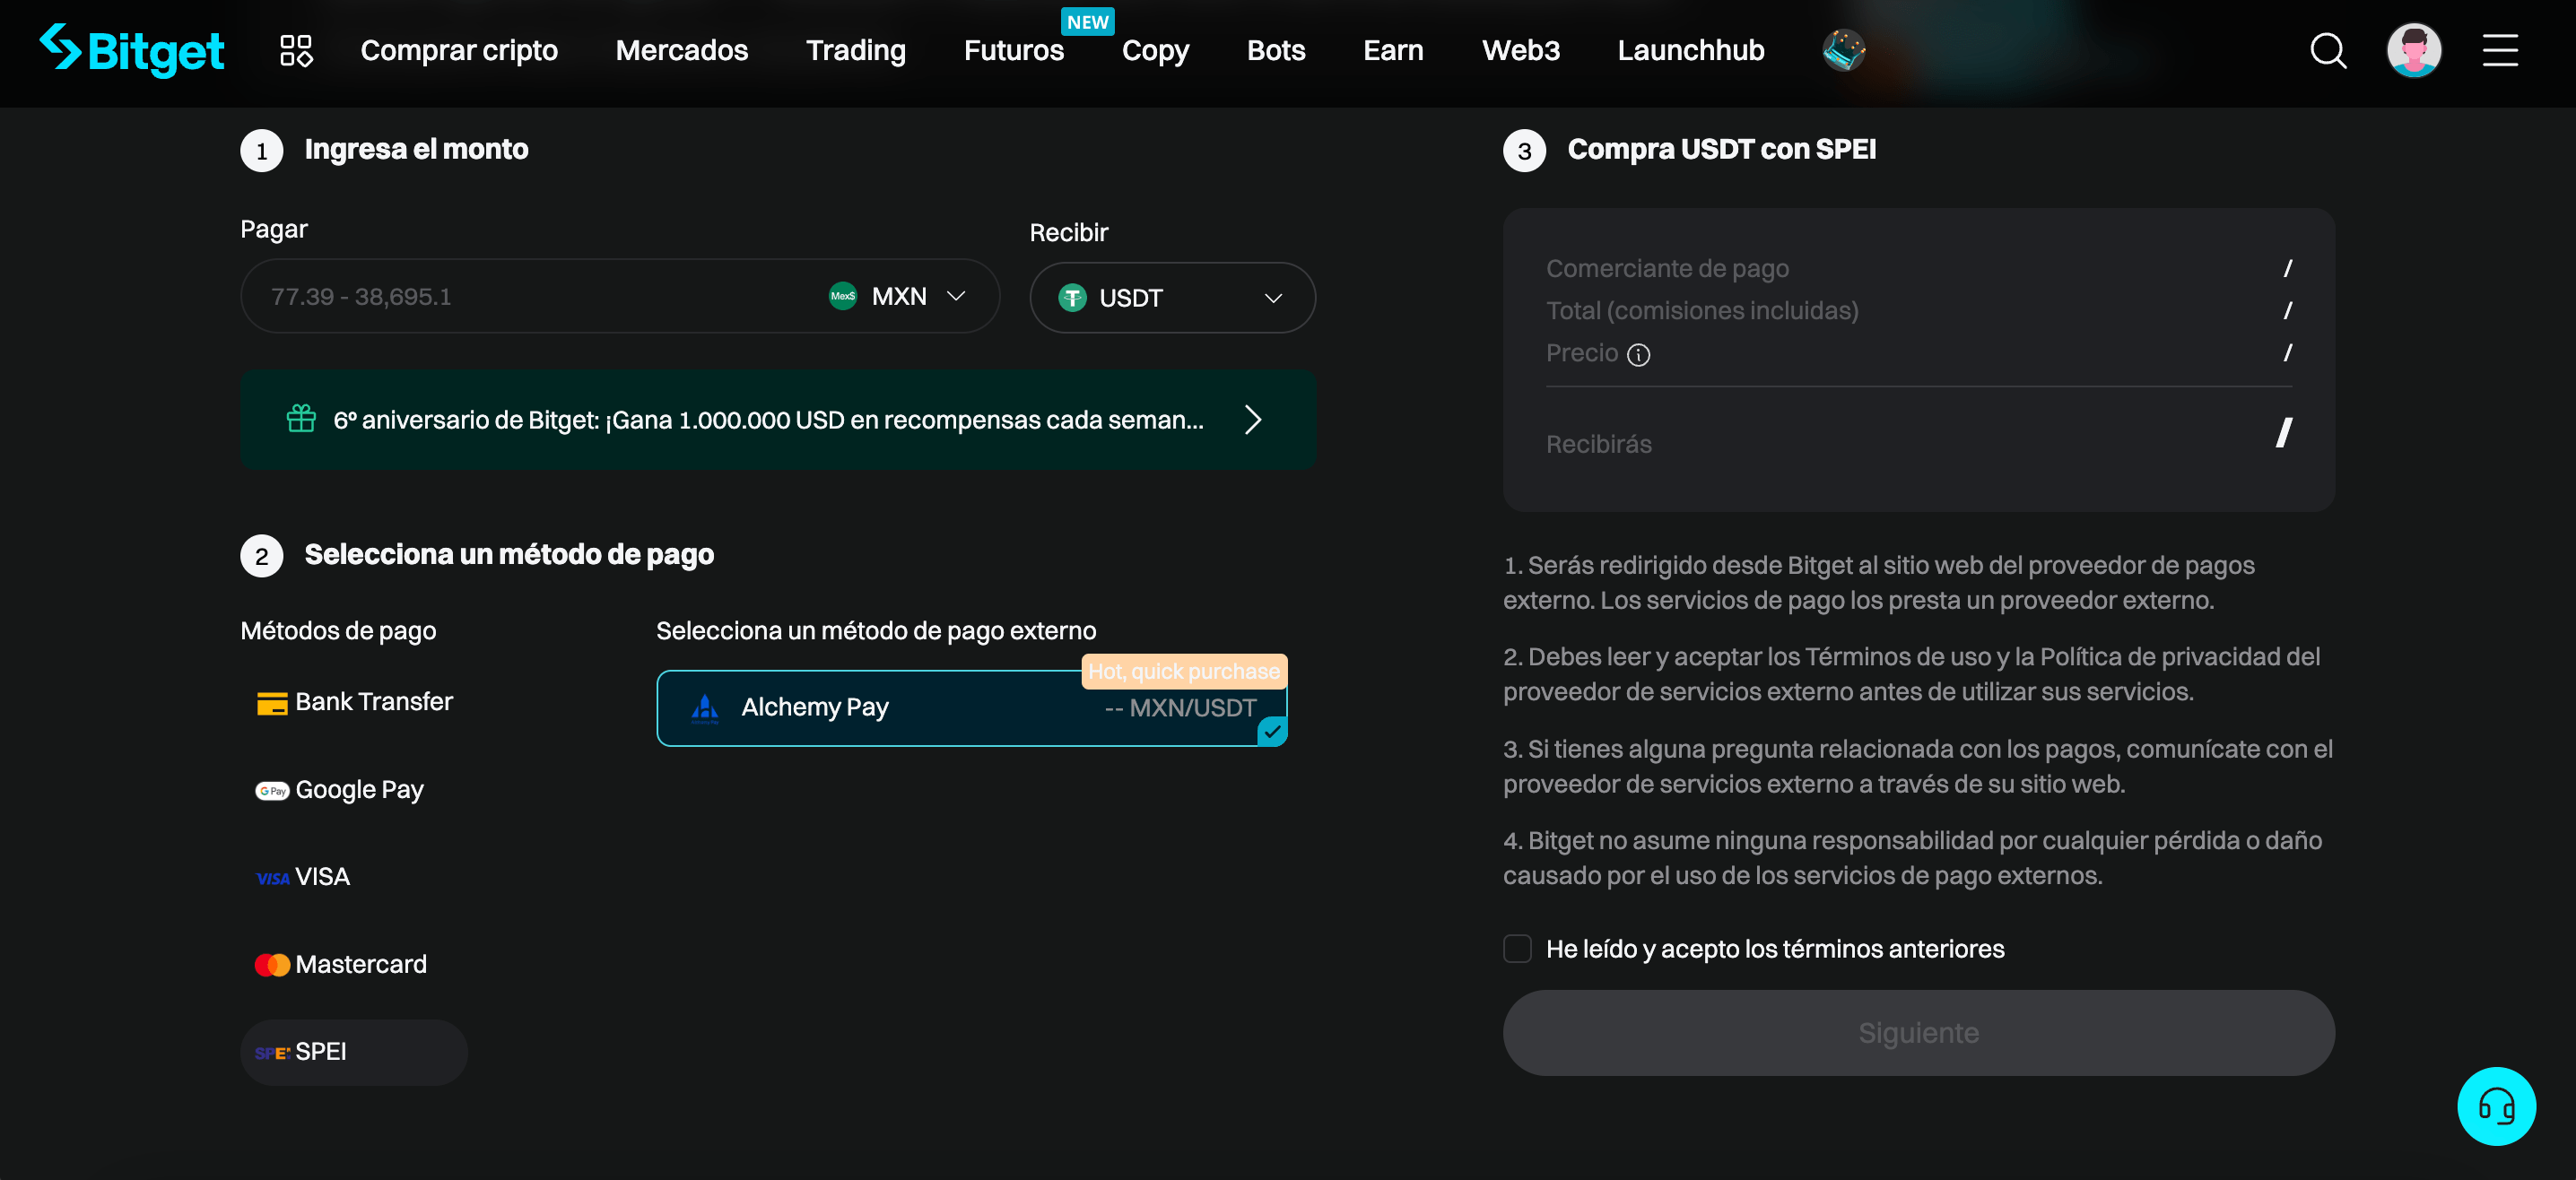Click the Siguiente button
2576x1180 pixels.
(x=1919, y=1032)
